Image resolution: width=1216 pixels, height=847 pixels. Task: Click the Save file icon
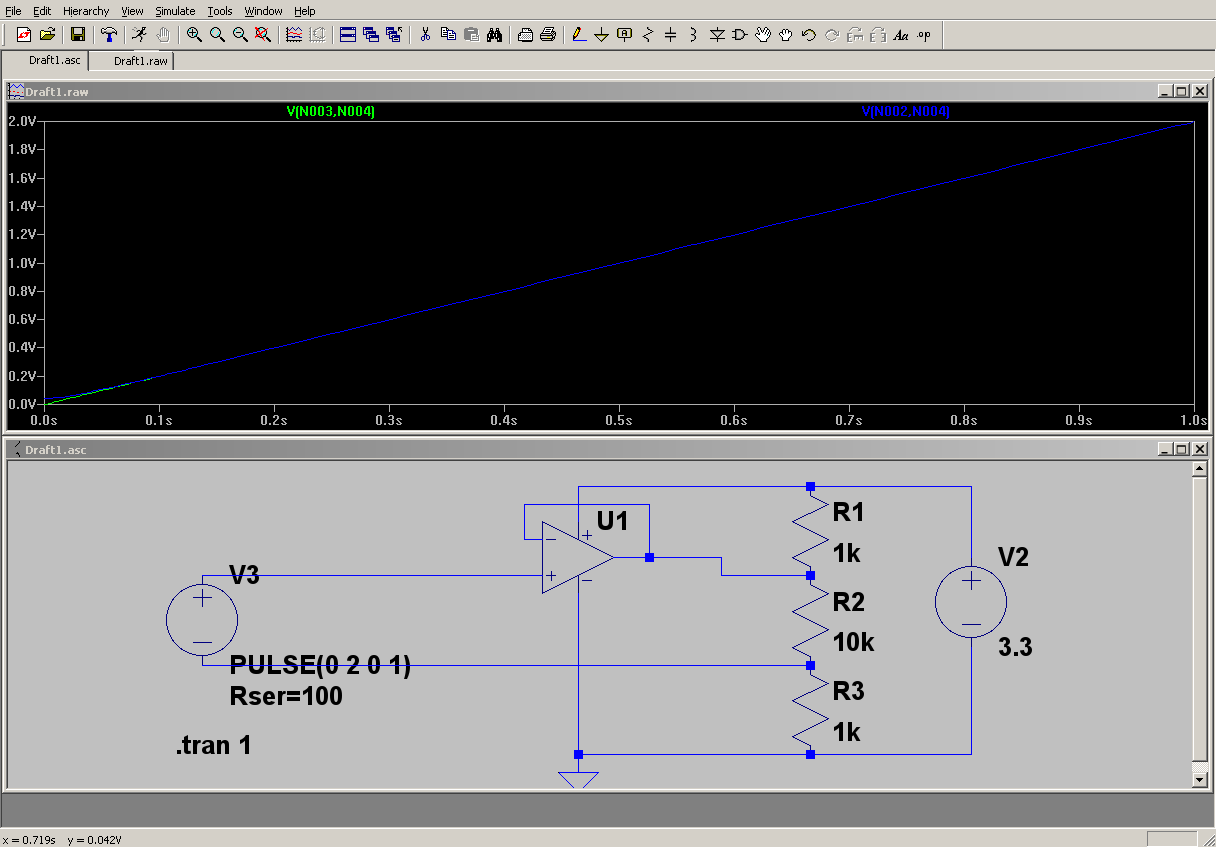(77, 35)
